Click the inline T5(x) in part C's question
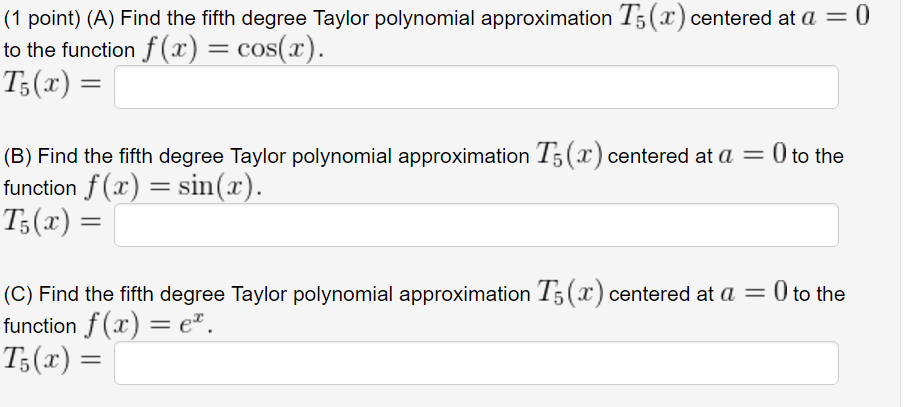The height and width of the screenshot is (407, 917). tap(569, 294)
